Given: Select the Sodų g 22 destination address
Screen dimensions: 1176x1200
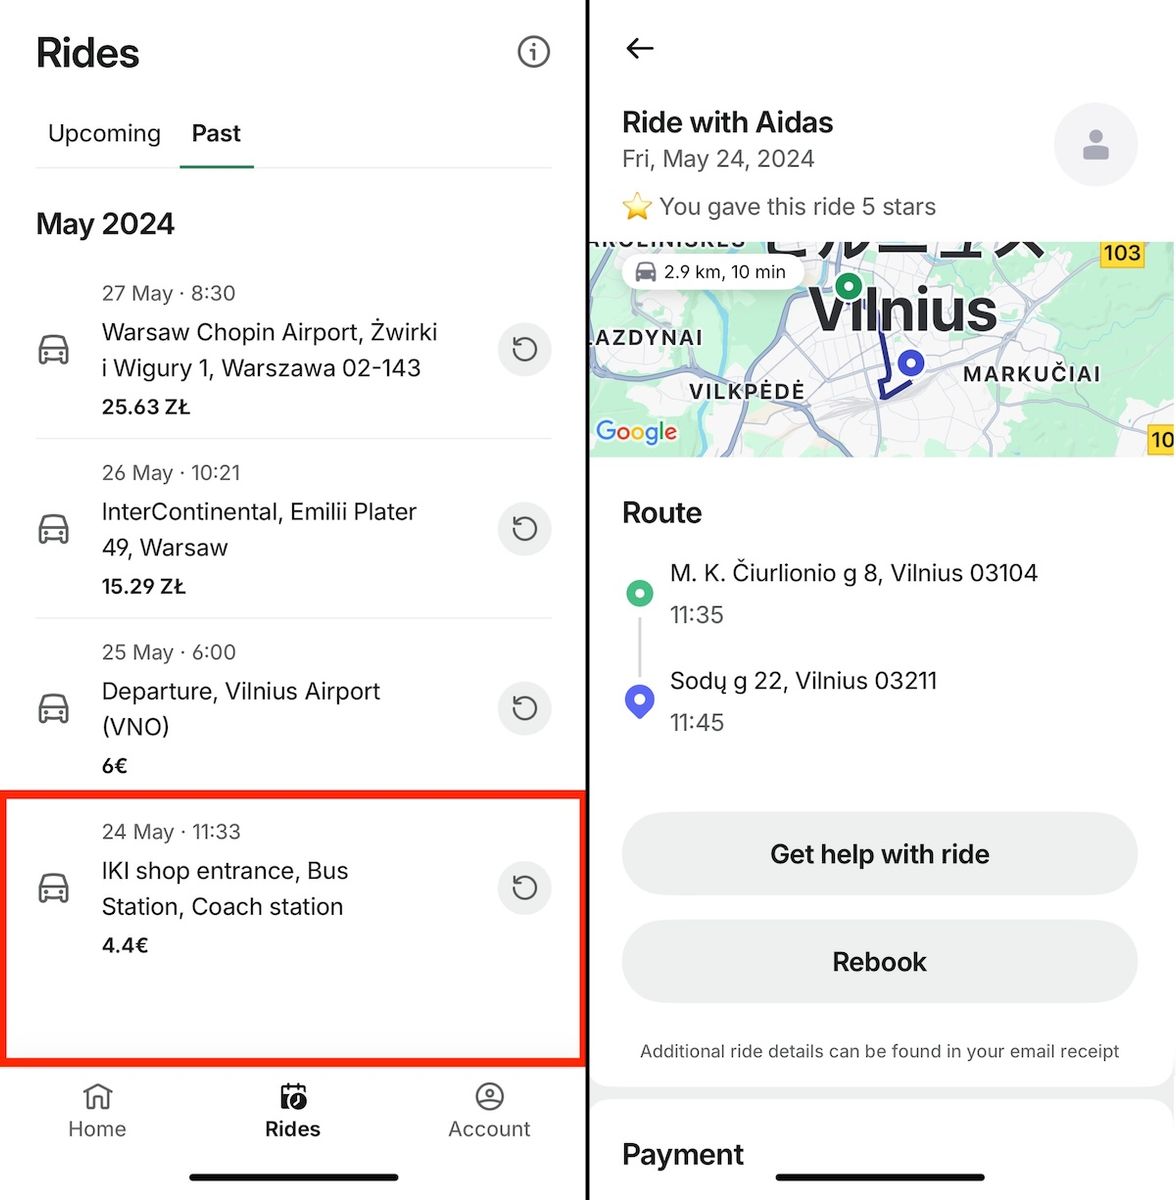Looking at the screenshot, I should (803, 681).
